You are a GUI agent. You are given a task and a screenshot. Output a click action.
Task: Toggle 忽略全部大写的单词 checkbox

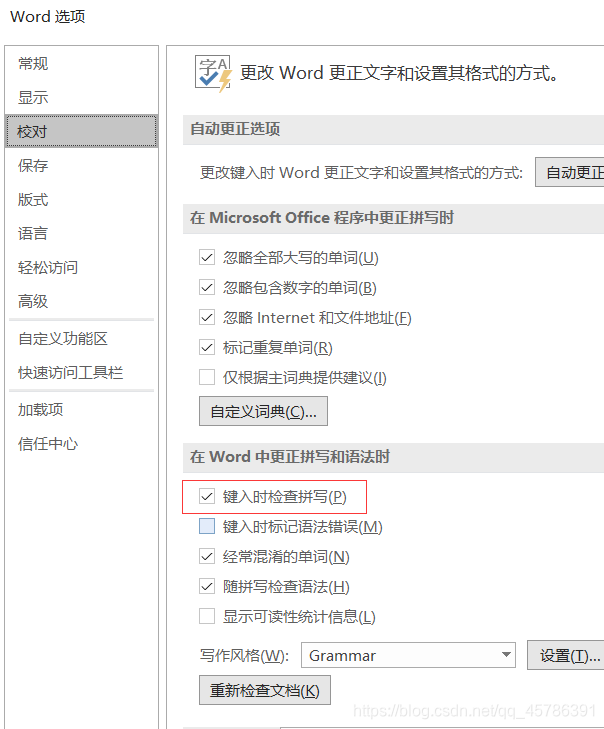[x=207, y=257]
